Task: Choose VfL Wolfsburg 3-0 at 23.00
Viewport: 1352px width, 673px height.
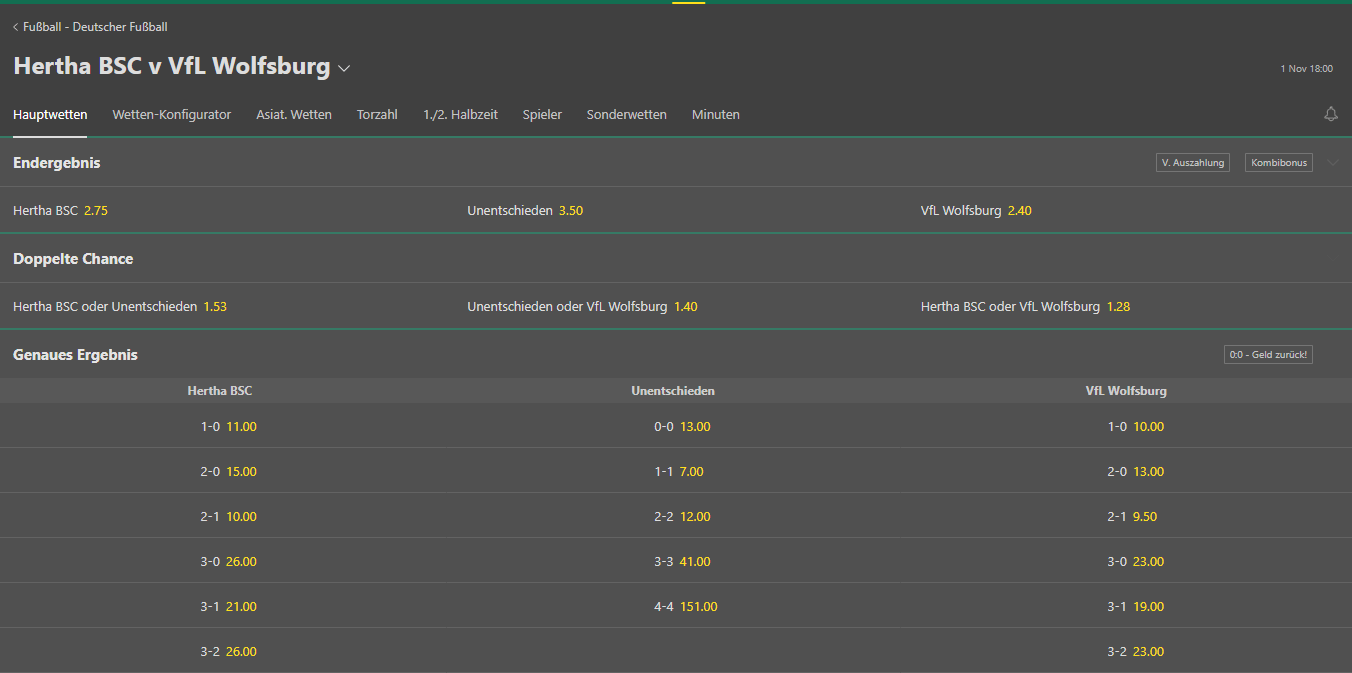Action: (x=1135, y=561)
